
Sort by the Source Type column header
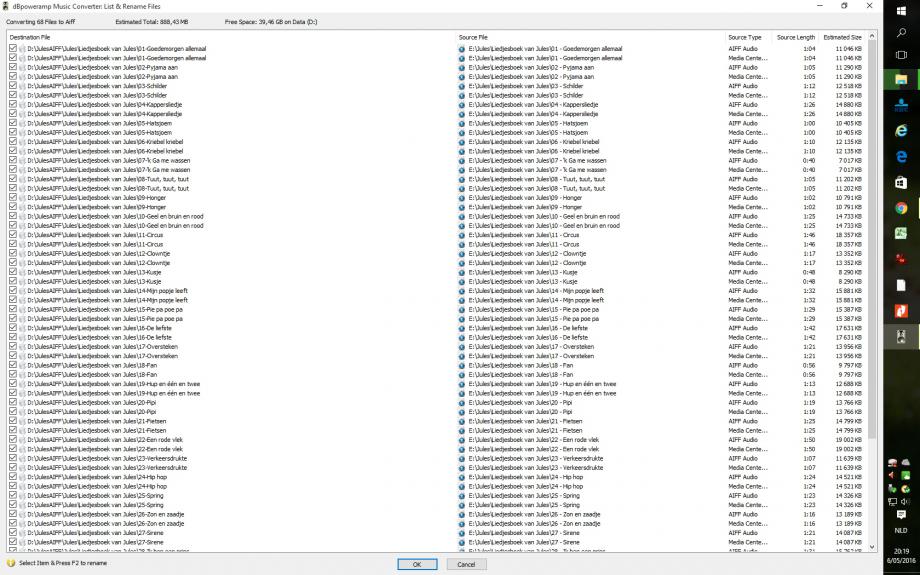(745, 37)
